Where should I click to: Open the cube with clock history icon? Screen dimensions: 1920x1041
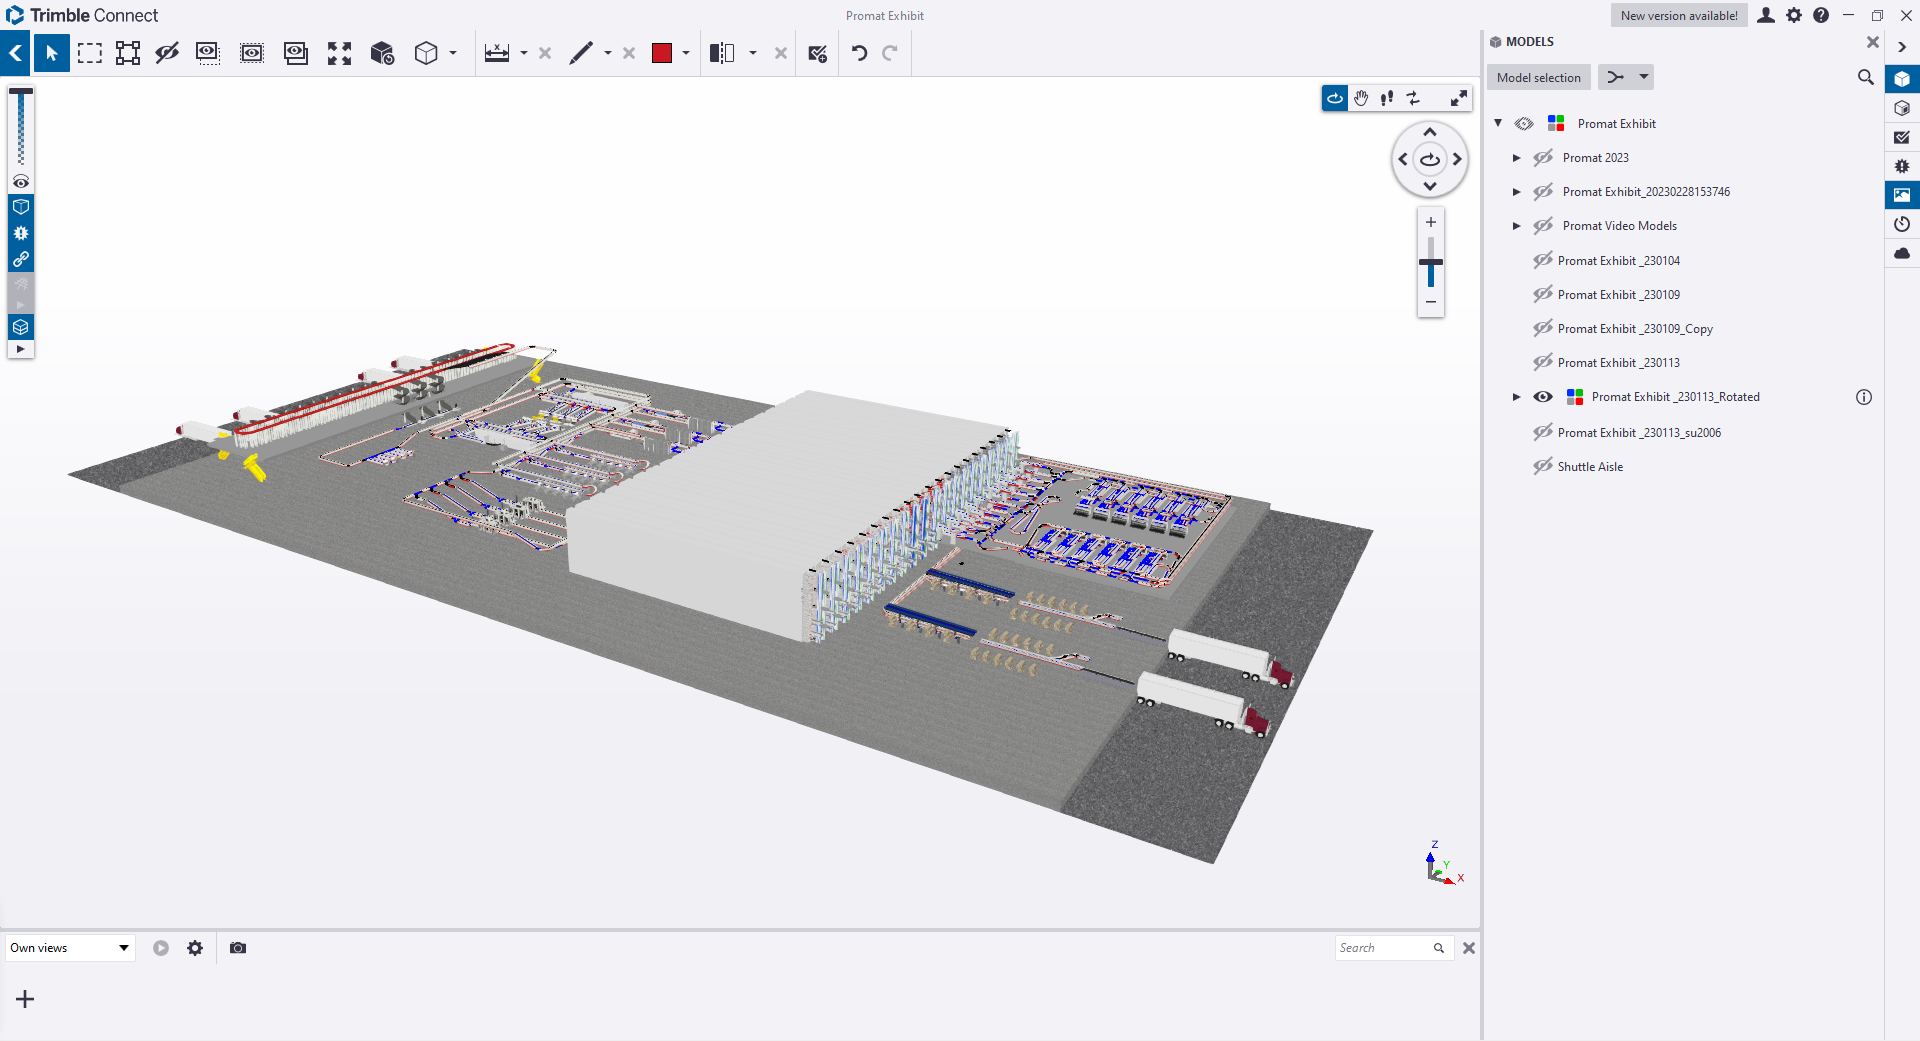[382, 53]
